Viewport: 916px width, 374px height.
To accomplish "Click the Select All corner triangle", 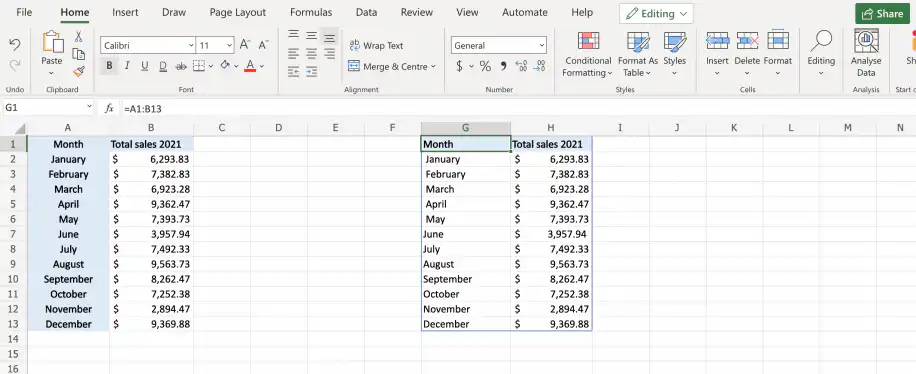I will tap(20, 129).
